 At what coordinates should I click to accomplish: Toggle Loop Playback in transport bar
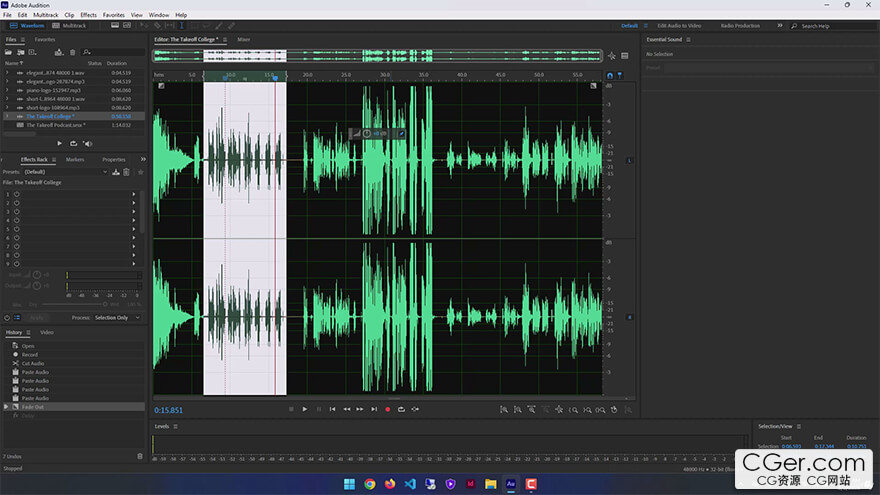tap(401, 409)
